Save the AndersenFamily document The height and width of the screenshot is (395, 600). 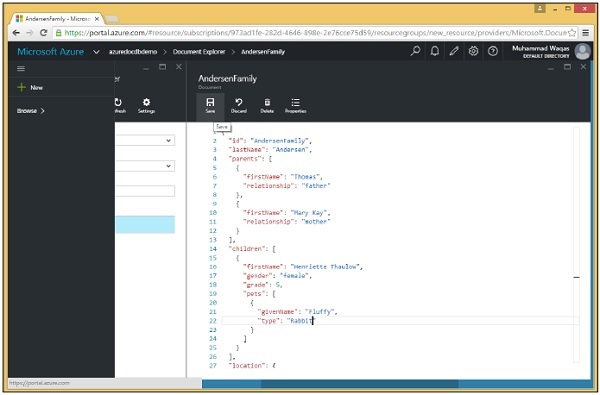pos(210,106)
